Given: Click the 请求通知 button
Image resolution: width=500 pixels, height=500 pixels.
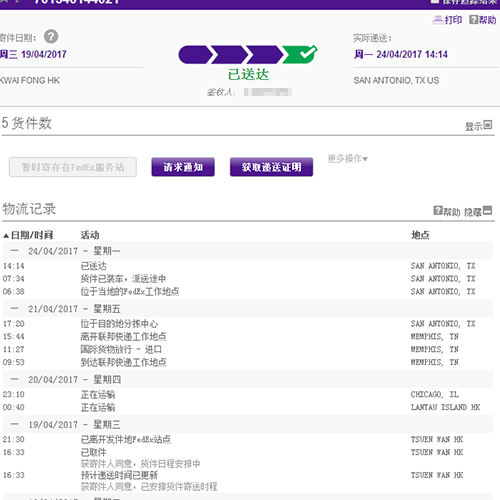Looking at the screenshot, I should click(183, 167).
